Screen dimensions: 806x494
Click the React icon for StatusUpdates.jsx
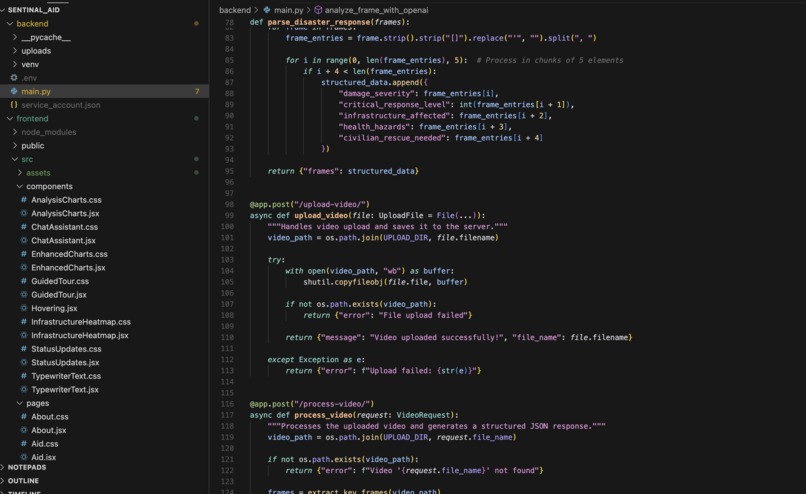[x=24, y=362]
